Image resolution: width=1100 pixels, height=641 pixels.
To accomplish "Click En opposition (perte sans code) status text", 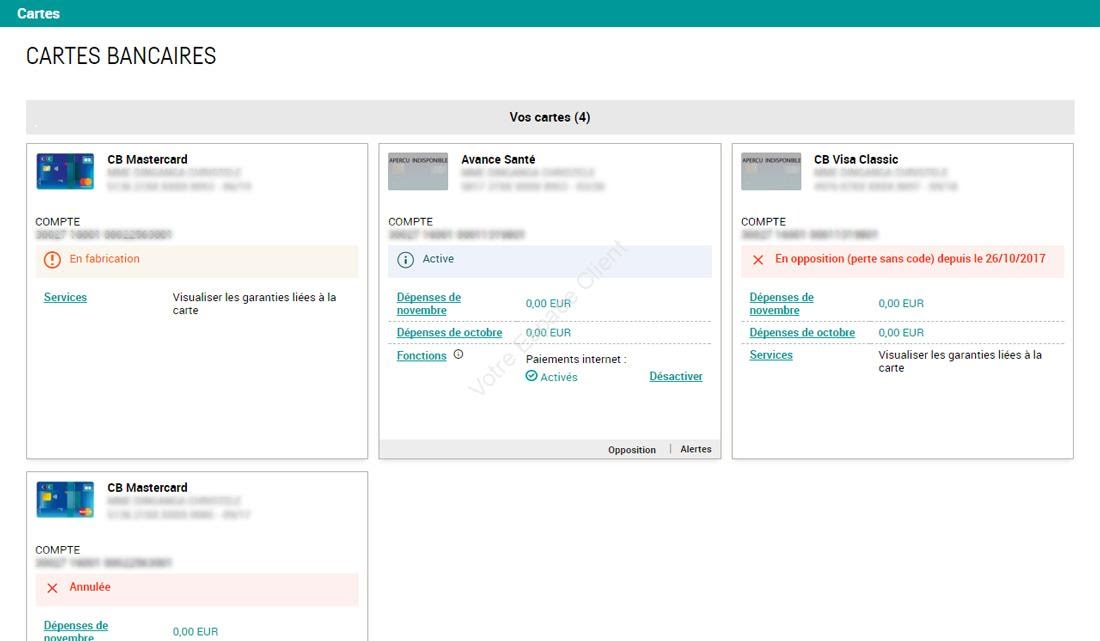I will coord(910,259).
